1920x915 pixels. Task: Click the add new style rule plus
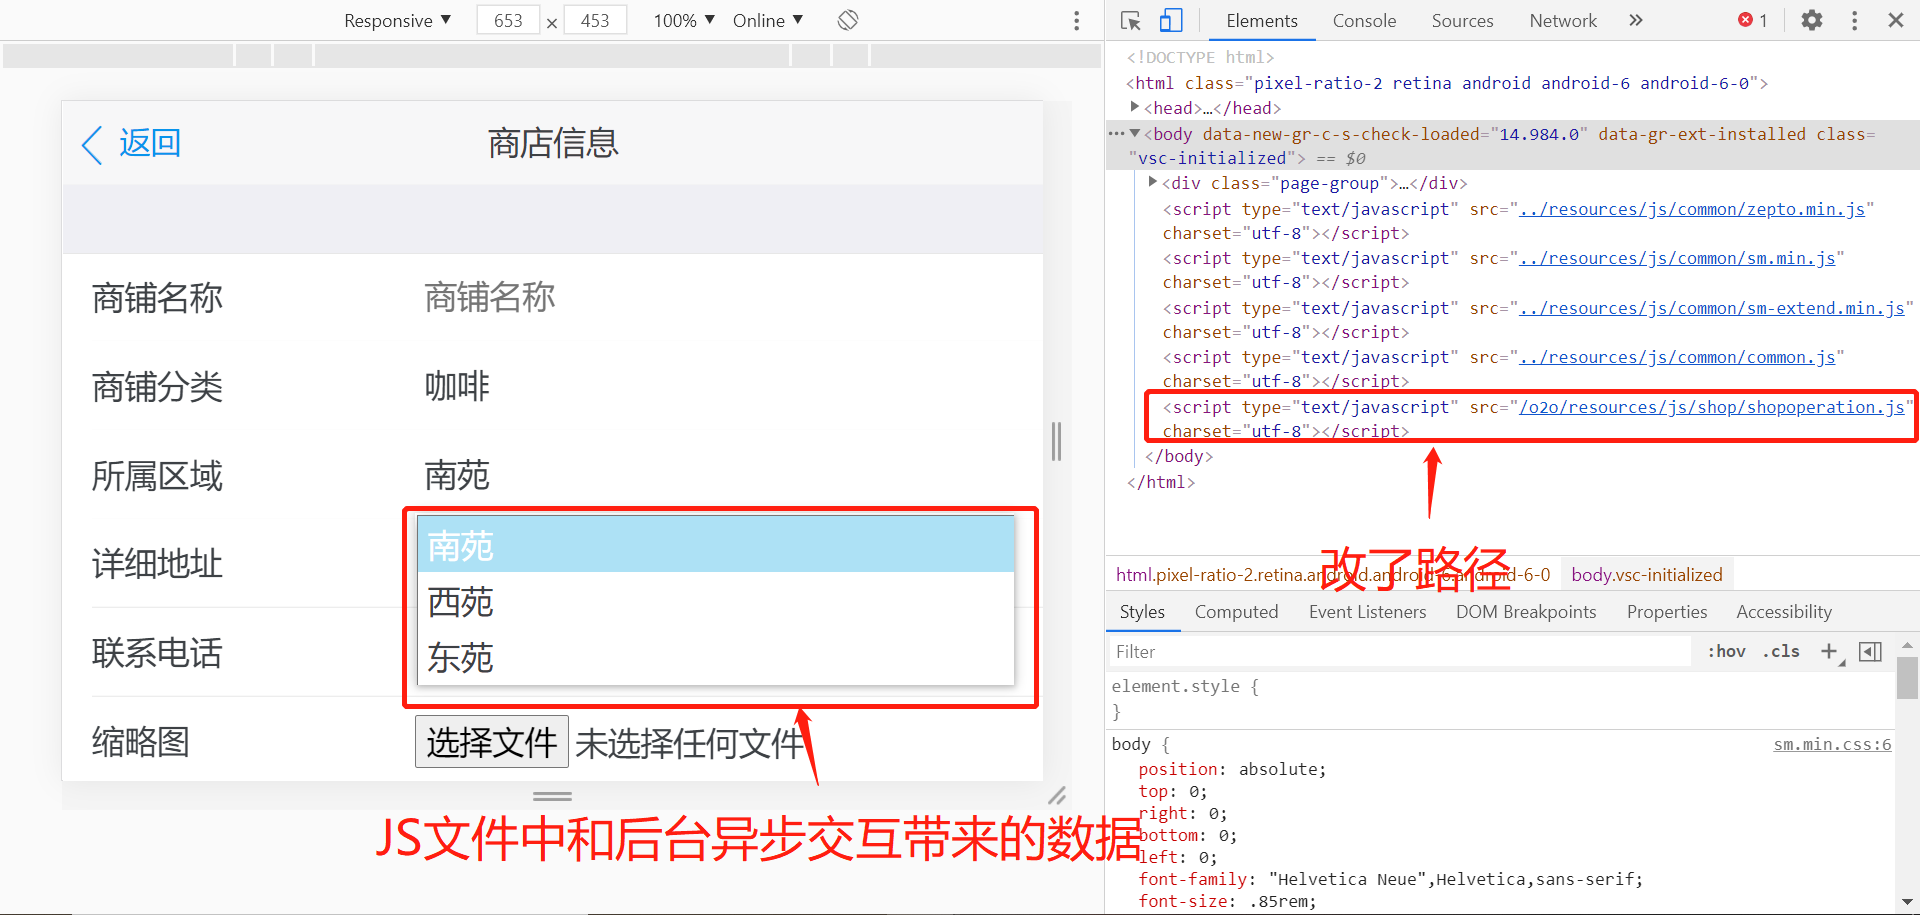pyautogui.click(x=1829, y=651)
